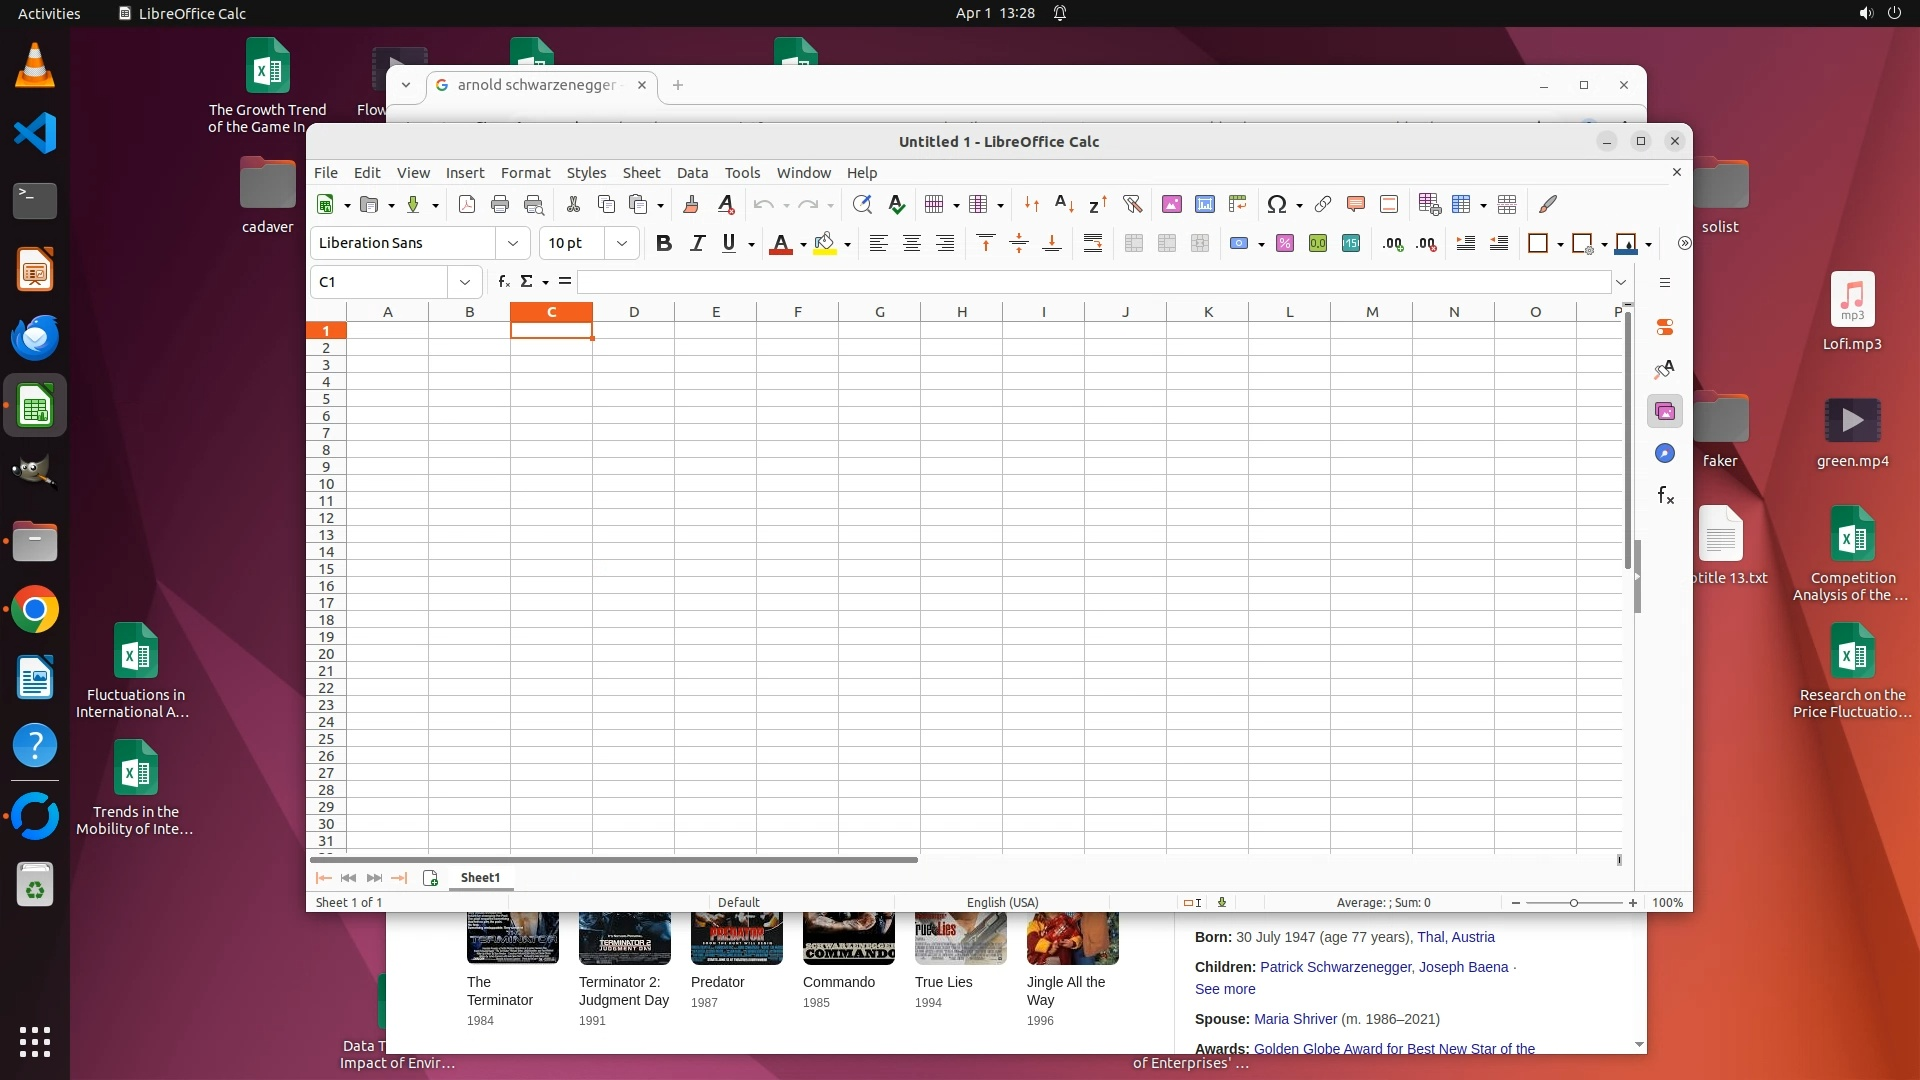
Task: Click the Sort Ascending toolbar icon
Action: [1064, 204]
